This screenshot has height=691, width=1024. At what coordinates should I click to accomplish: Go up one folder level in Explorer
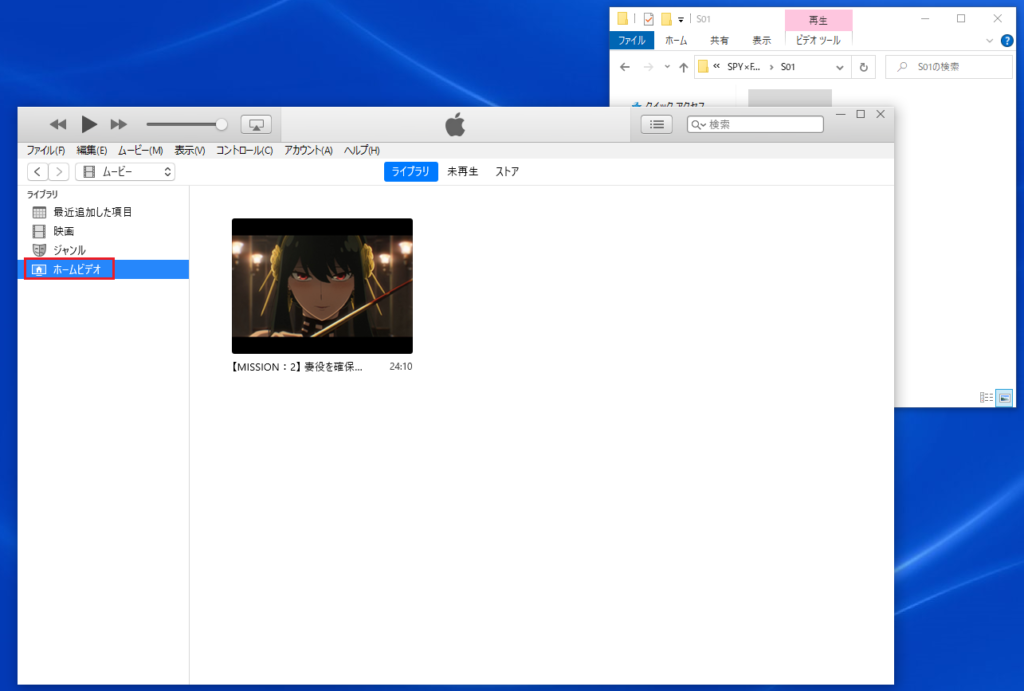point(683,67)
